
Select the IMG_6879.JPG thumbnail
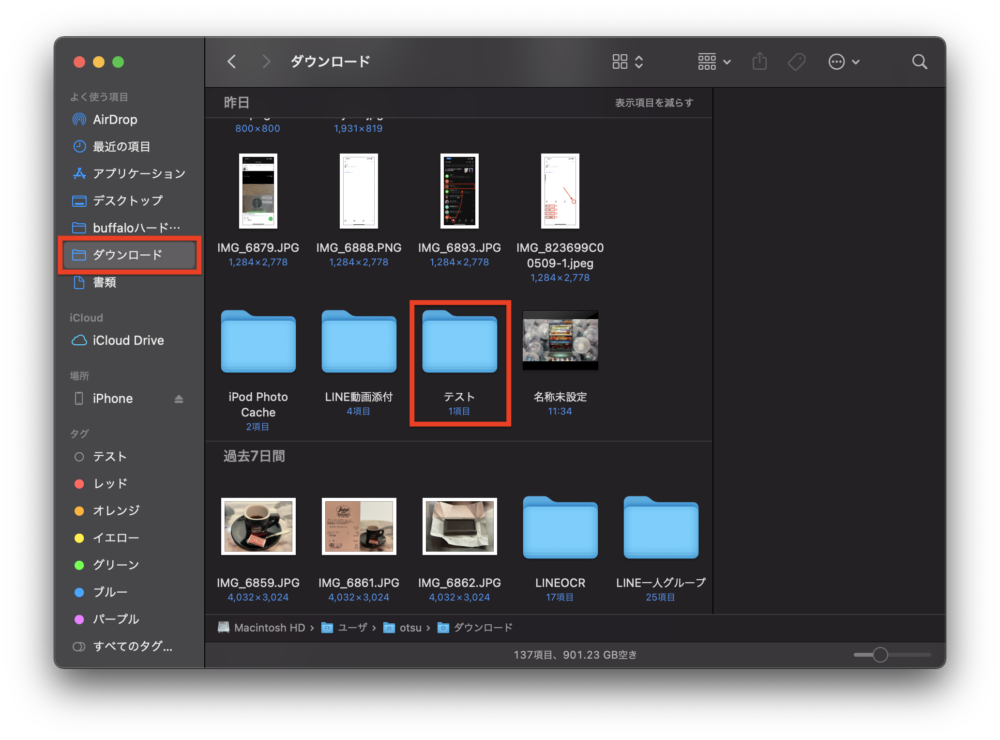[258, 191]
